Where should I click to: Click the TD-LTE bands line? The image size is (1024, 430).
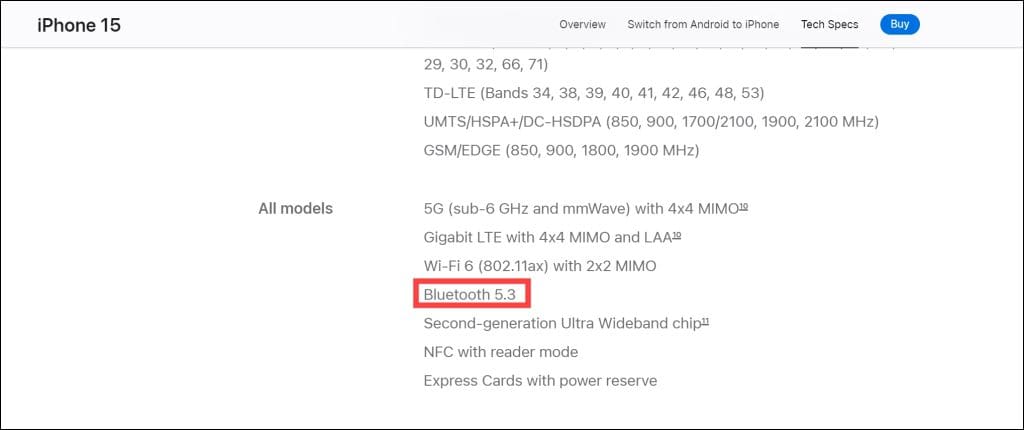point(594,93)
